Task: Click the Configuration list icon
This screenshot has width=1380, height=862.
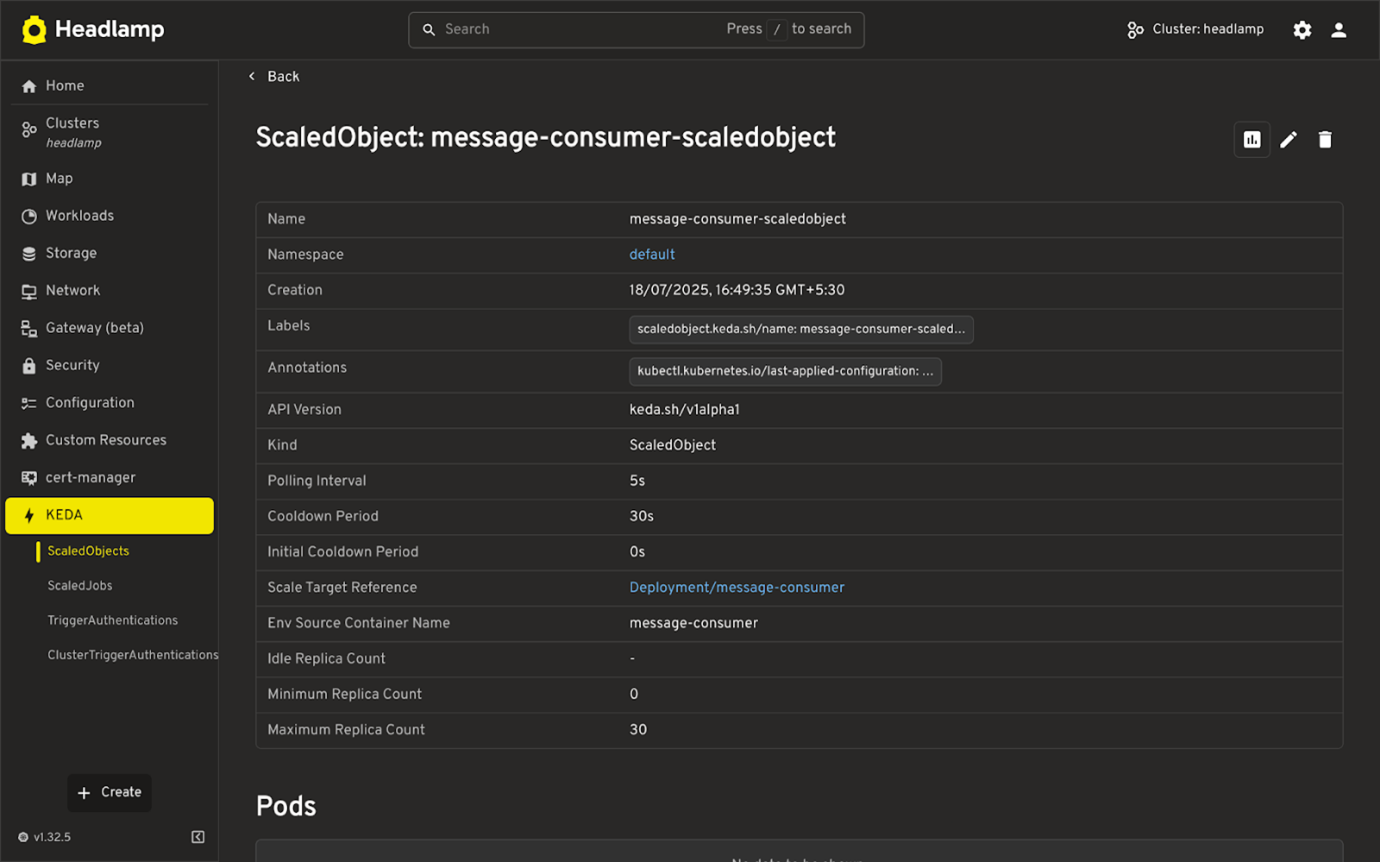Action: 29,403
